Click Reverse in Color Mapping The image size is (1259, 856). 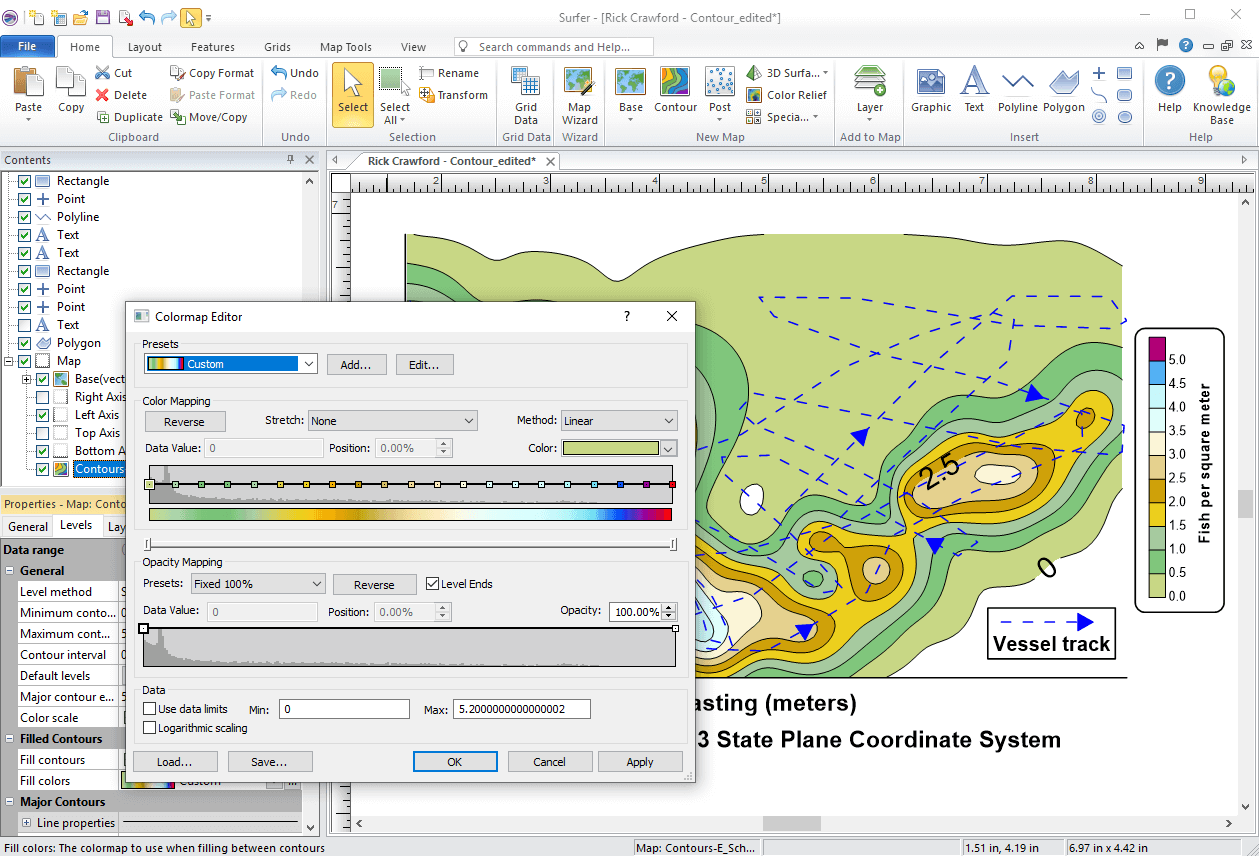[x=184, y=422]
